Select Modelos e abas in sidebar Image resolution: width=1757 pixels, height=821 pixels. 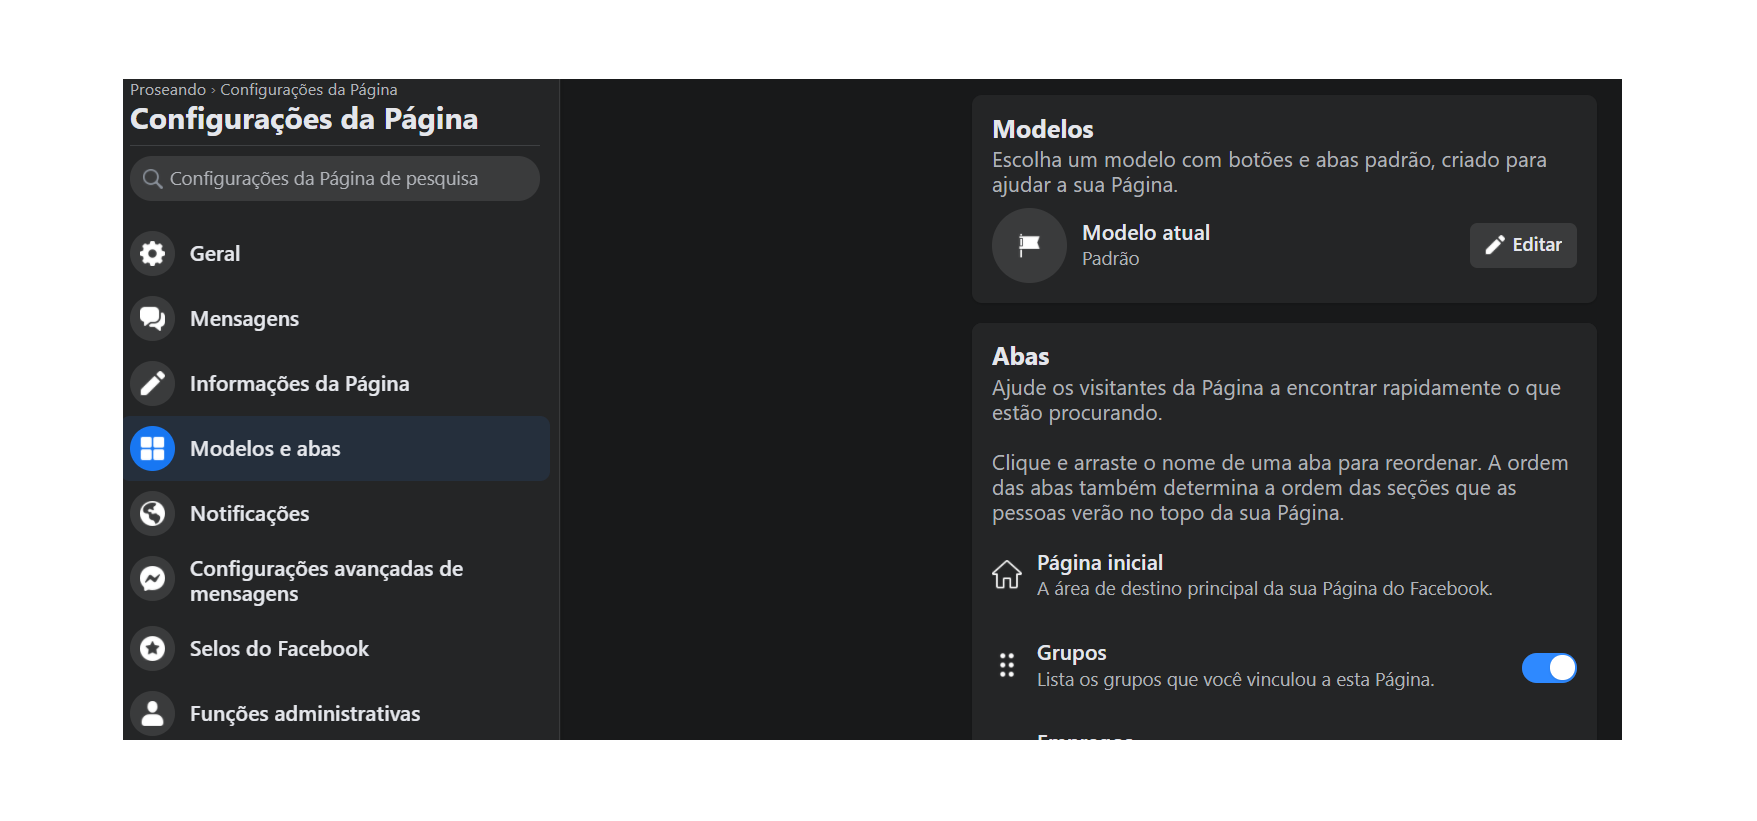click(x=336, y=448)
